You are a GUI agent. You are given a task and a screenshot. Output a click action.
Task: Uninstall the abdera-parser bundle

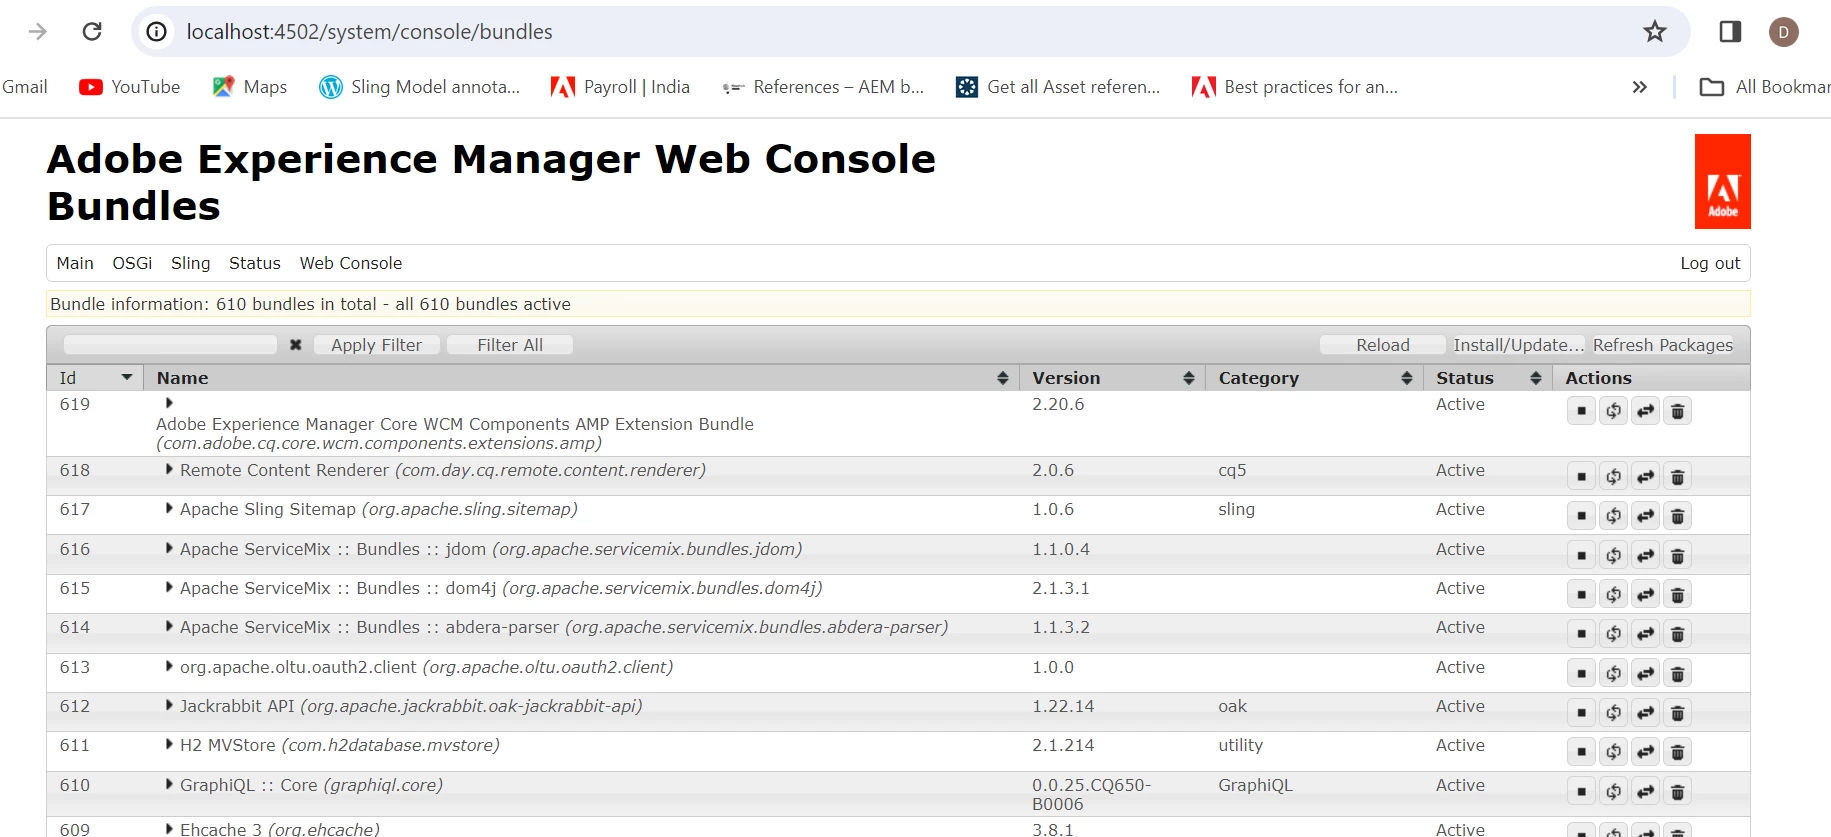[1677, 634]
